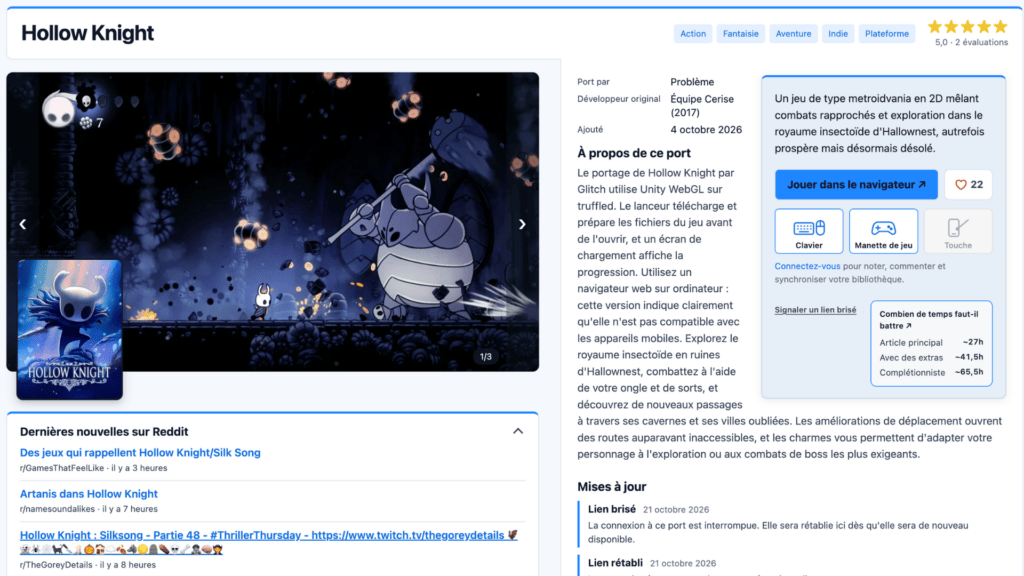Open Combien de temps faut-il battre link
The height and width of the screenshot is (576, 1024).
[x=928, y=319]
